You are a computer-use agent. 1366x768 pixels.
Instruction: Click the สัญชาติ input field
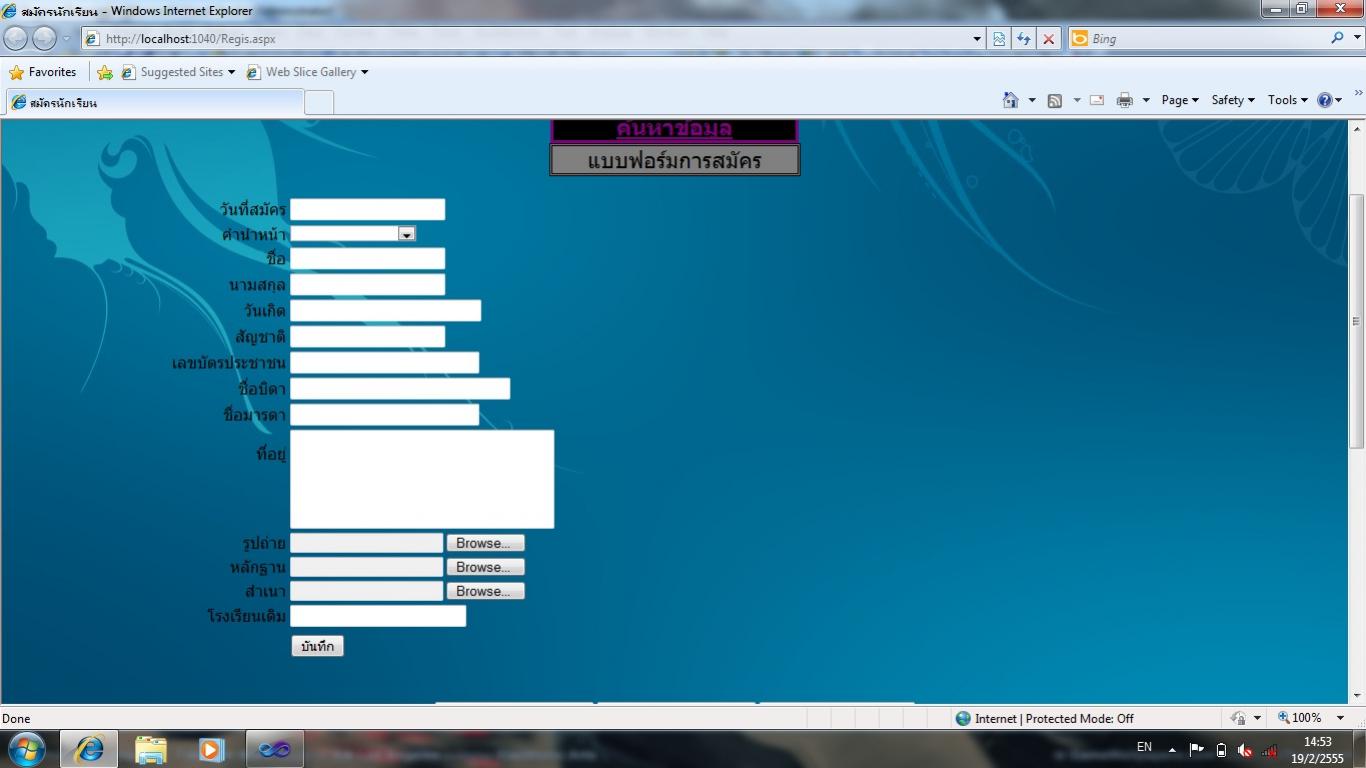[367, 337]
